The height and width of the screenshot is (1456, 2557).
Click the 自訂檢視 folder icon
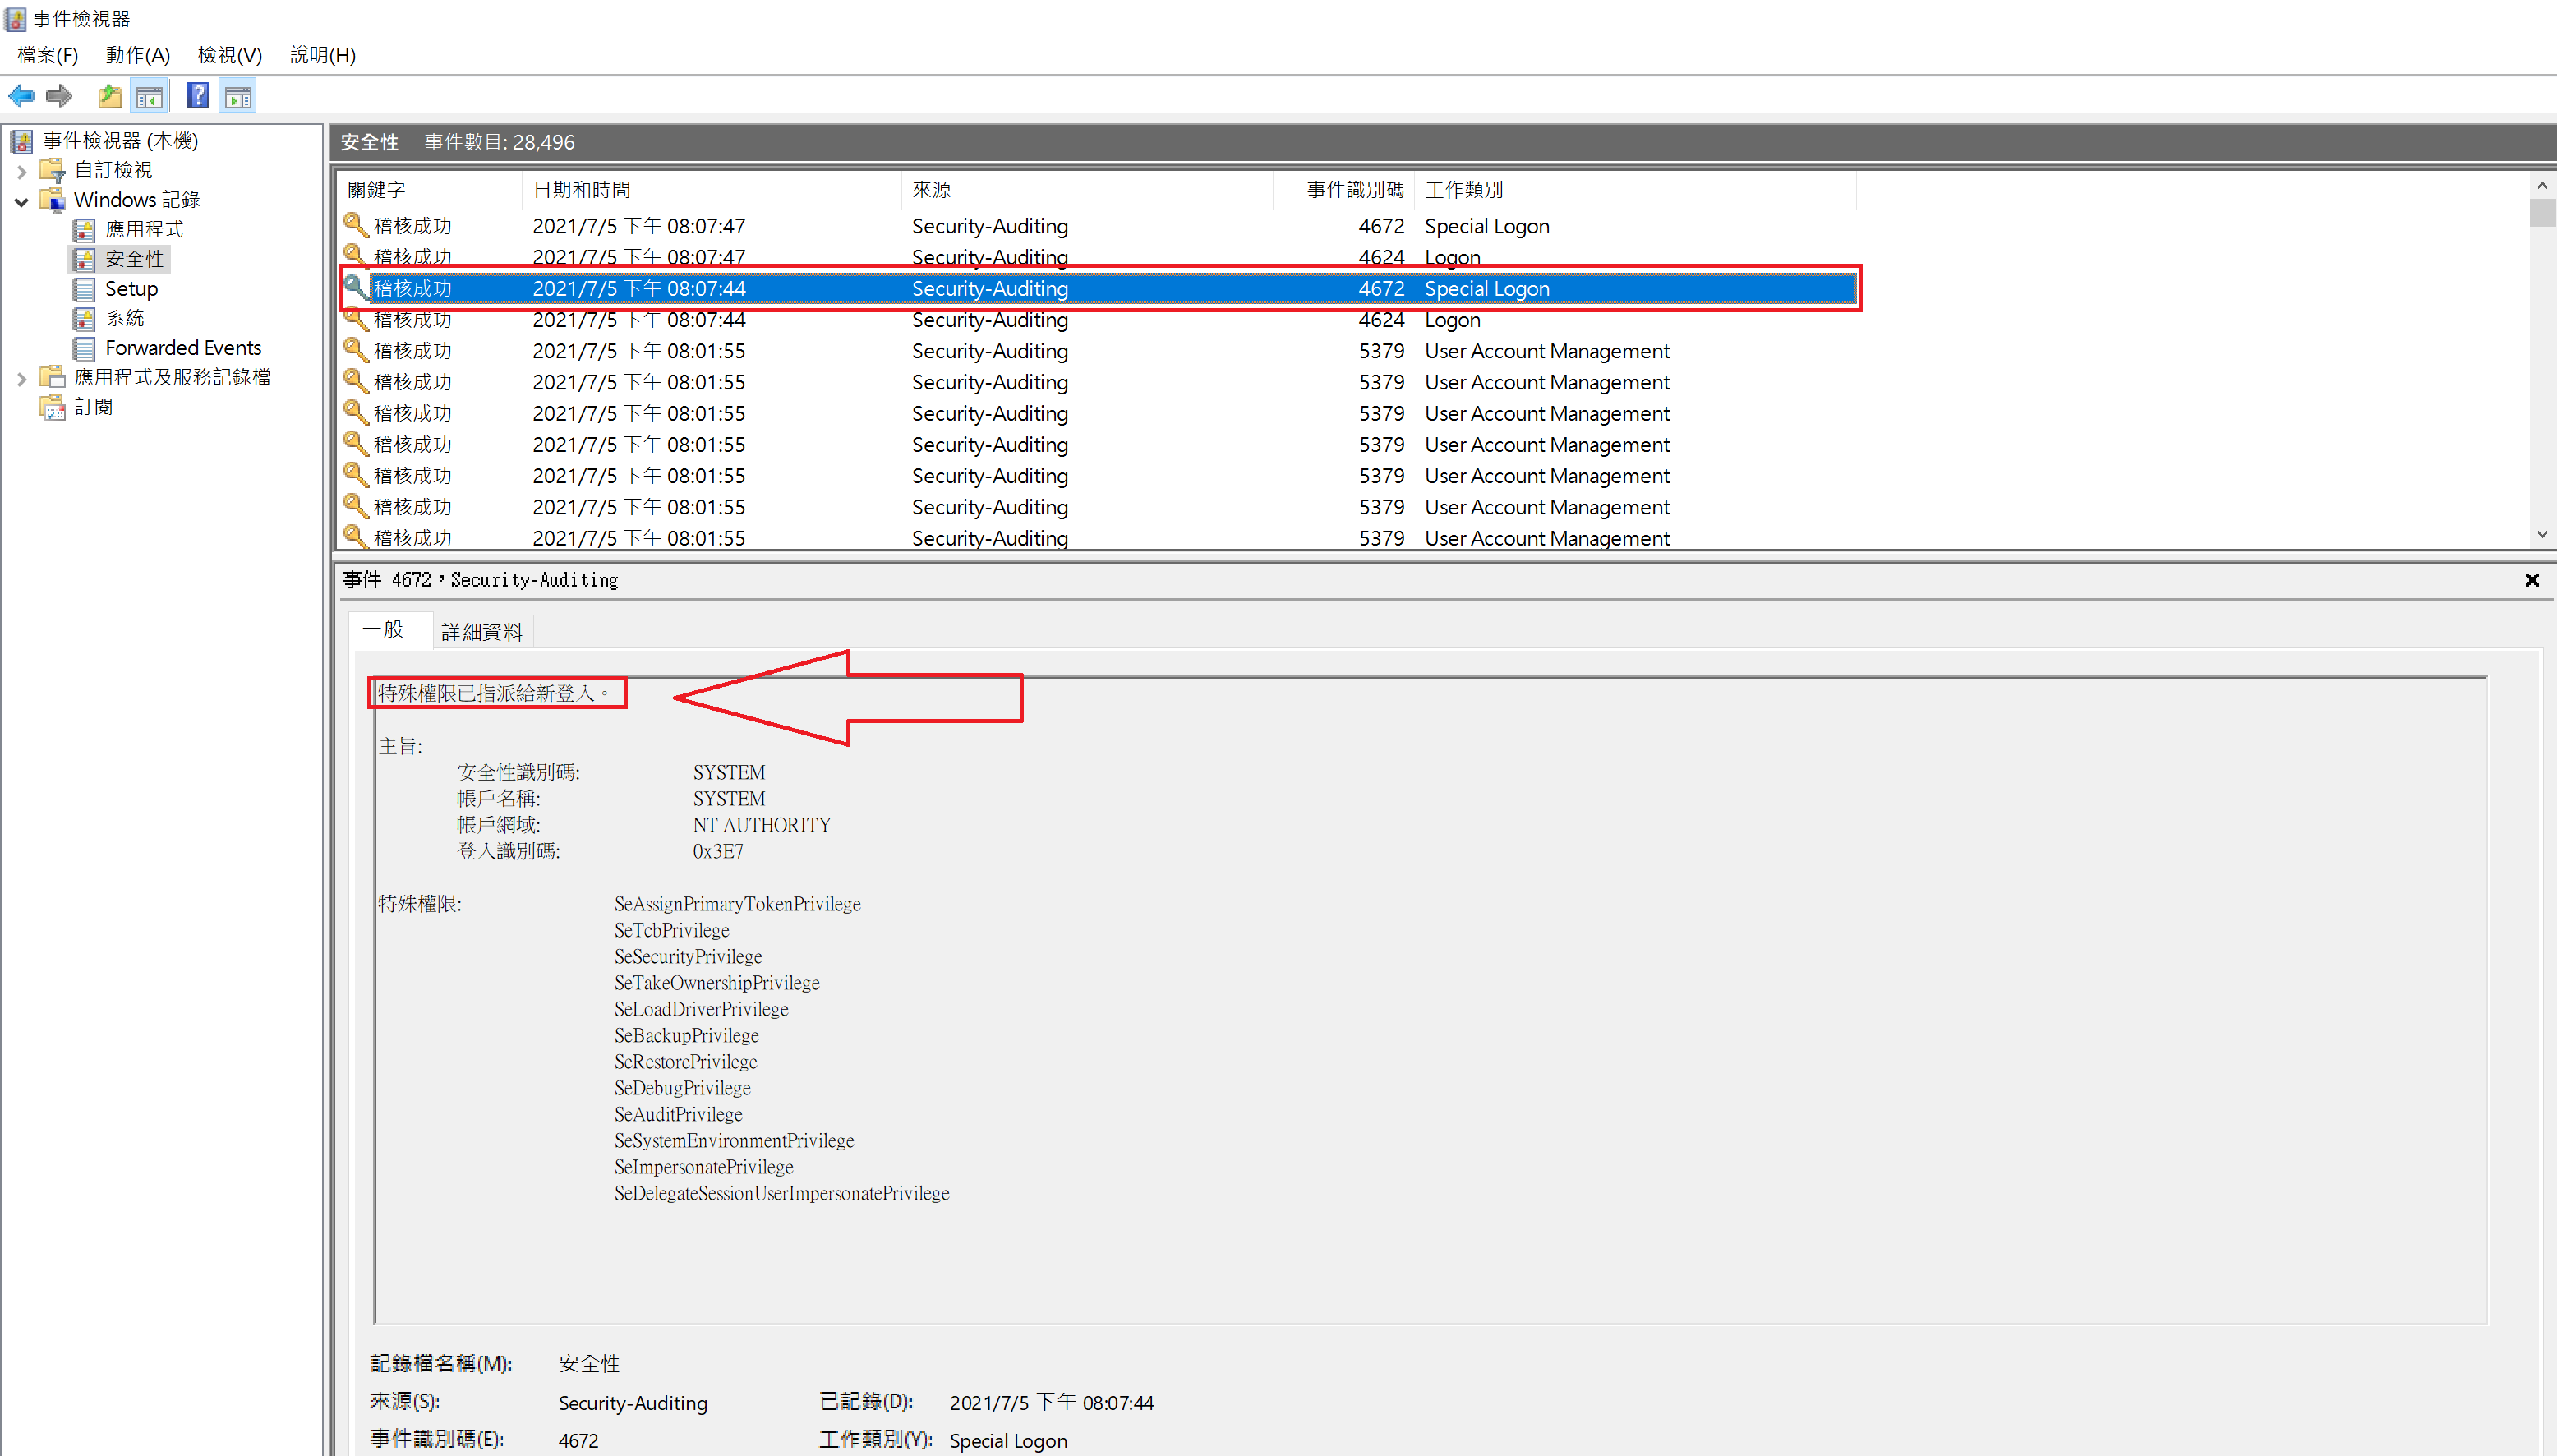[x=52, y=170]
